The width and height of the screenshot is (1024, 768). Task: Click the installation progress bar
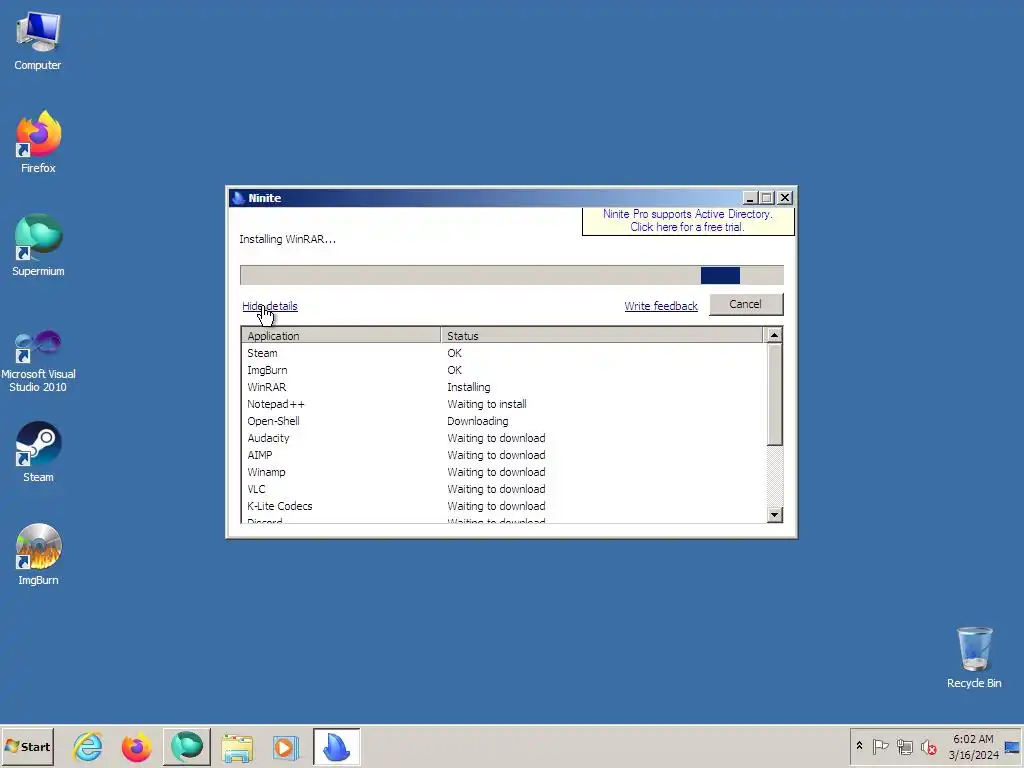pyautogui.click(x=511, y=275)
